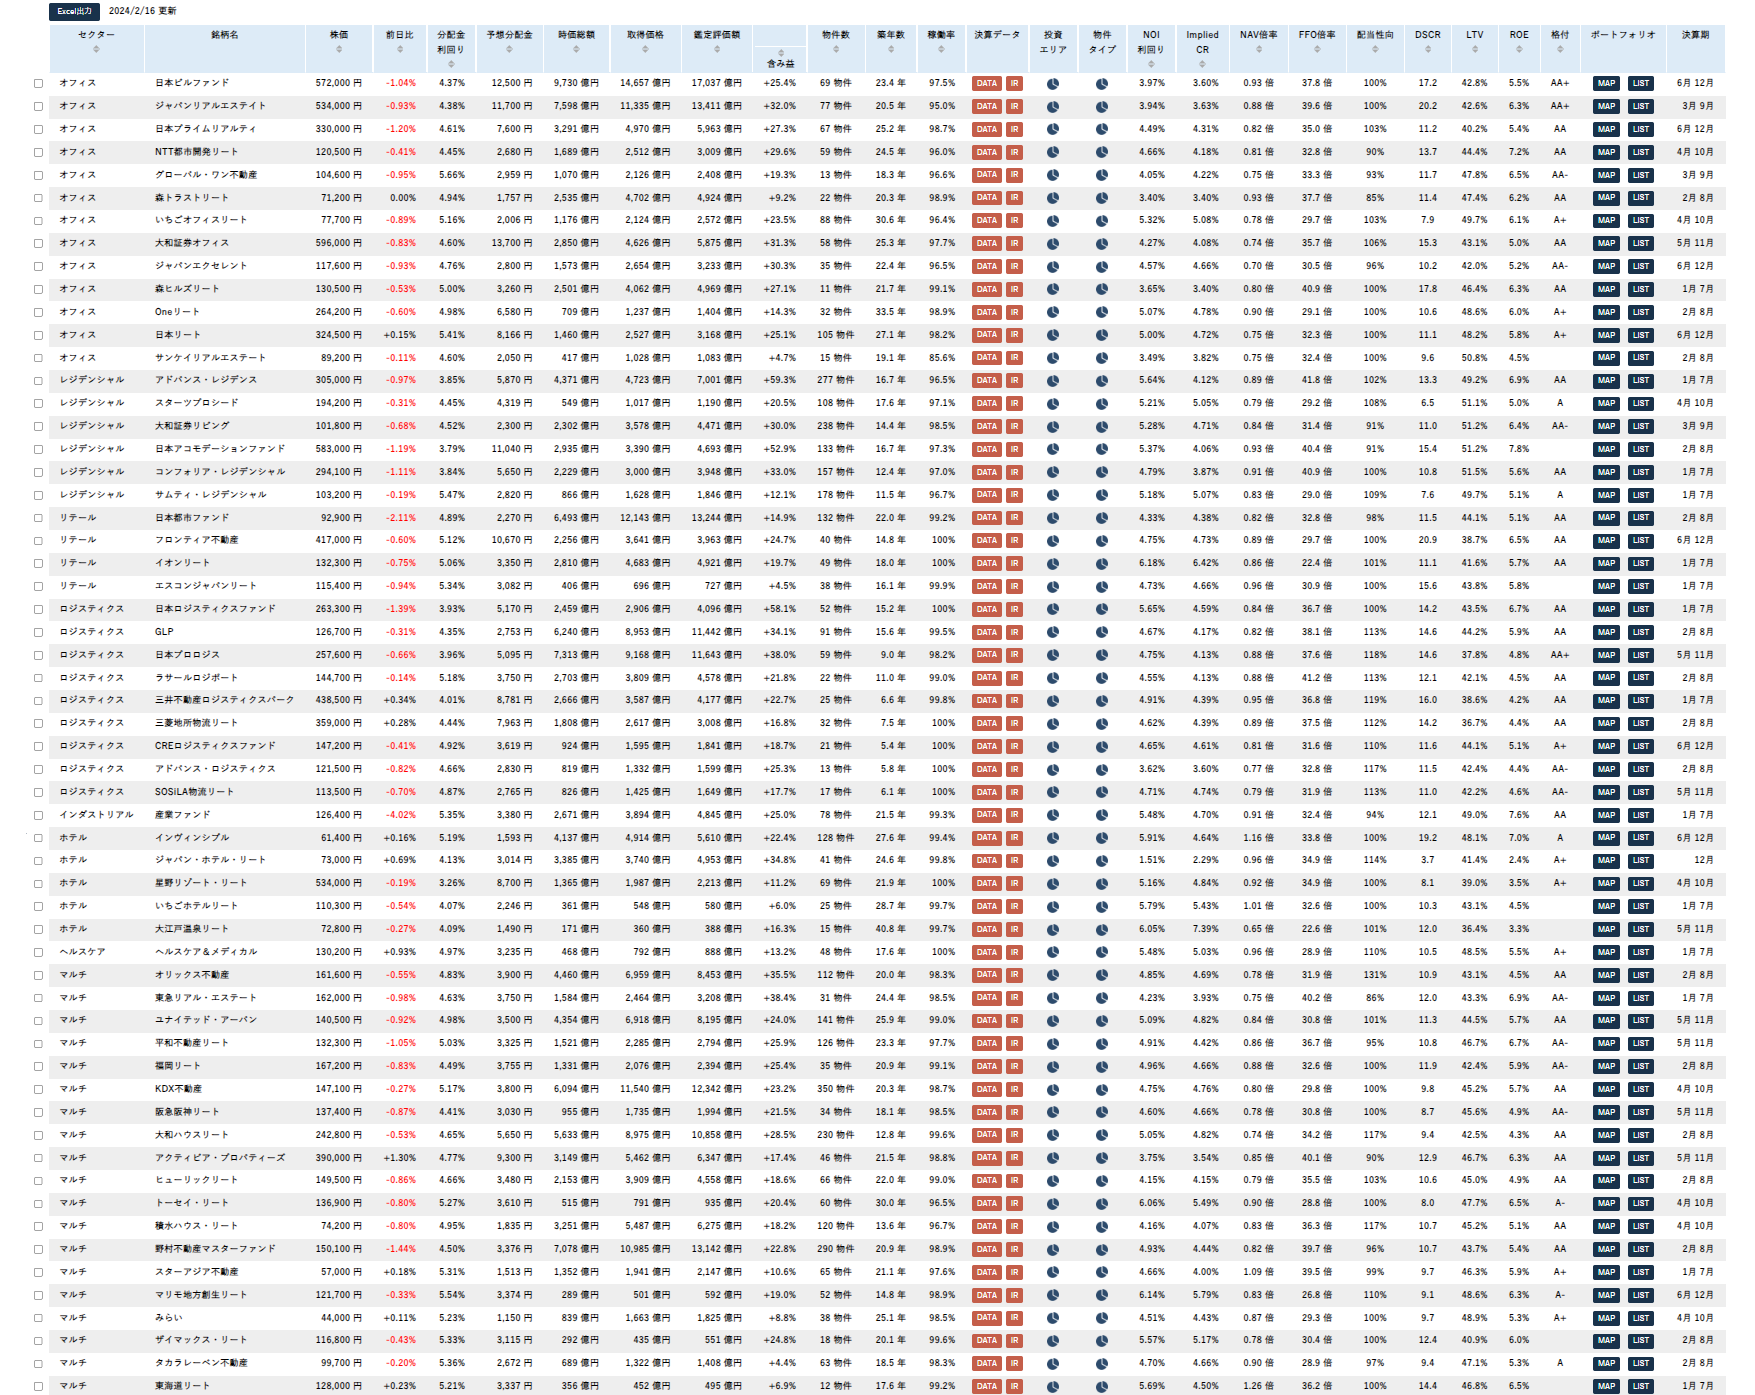Open 投資エリア pie chart for 産業ファンド
This screenshot has width=1755, height=1395.
tap(1053, 815)
